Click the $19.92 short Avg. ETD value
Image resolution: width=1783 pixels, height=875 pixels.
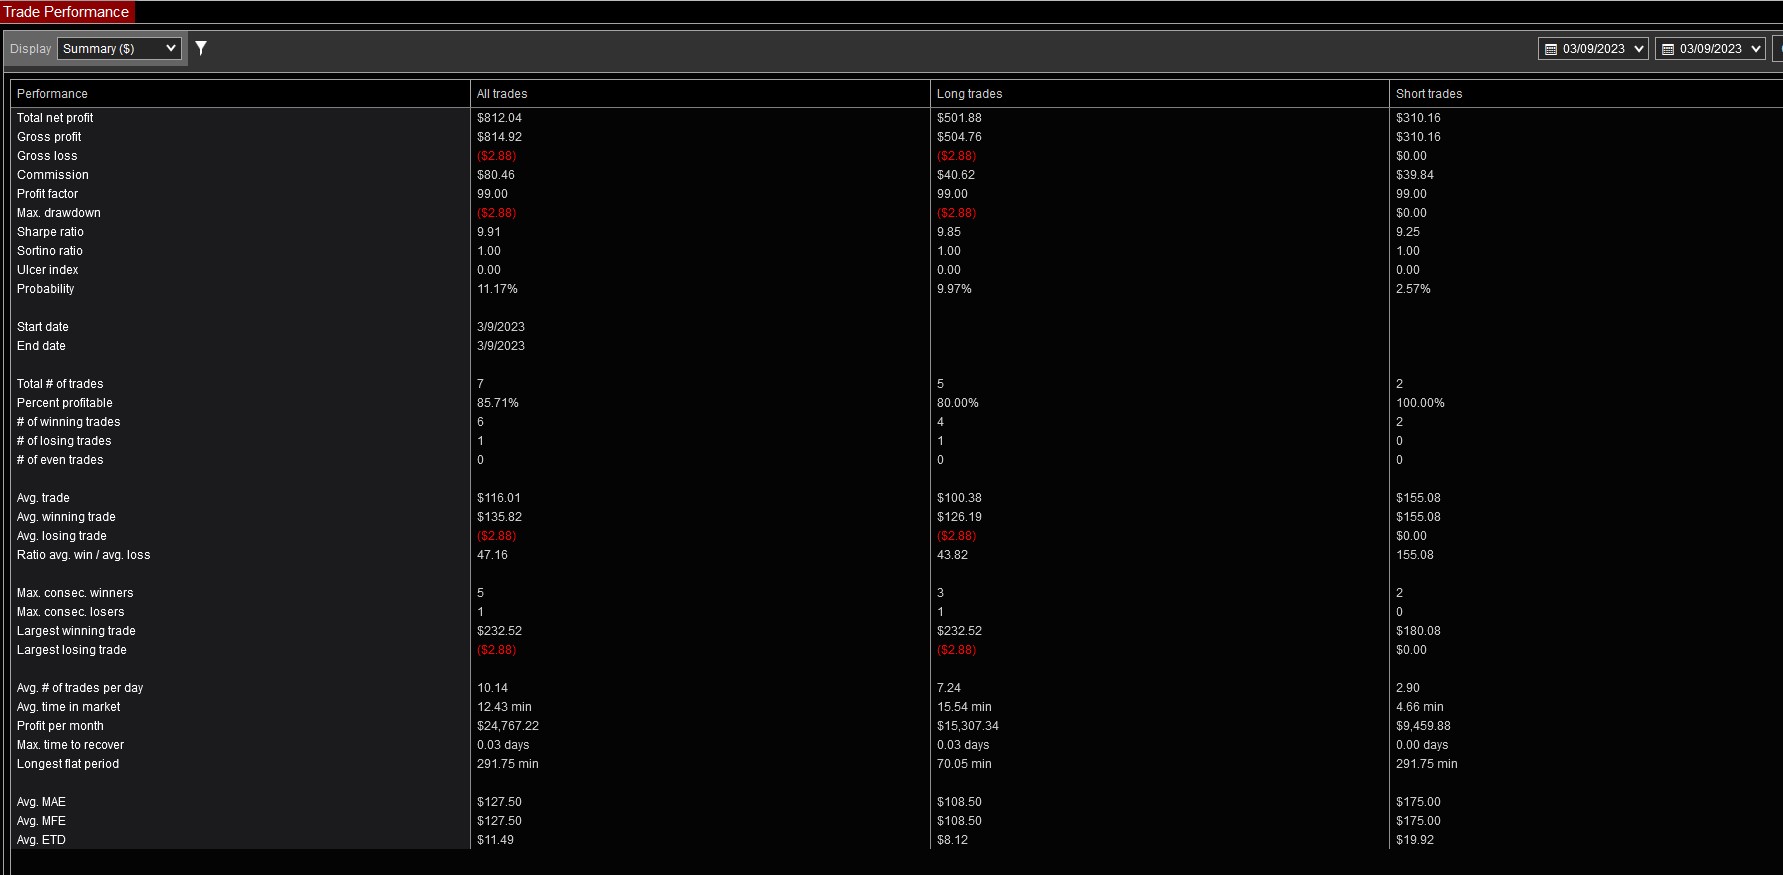pyautogui.click(x=1415, y=840)
